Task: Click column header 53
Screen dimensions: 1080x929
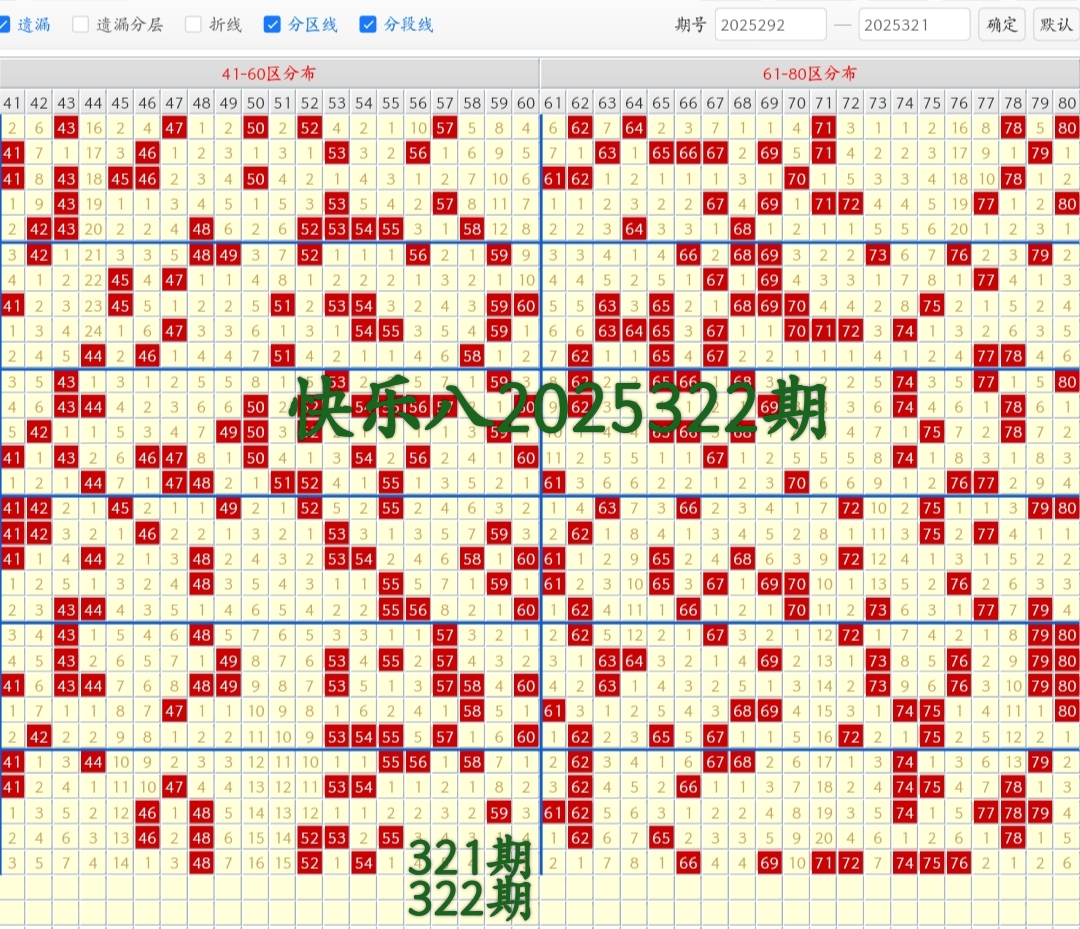Action: coord(337,103)
